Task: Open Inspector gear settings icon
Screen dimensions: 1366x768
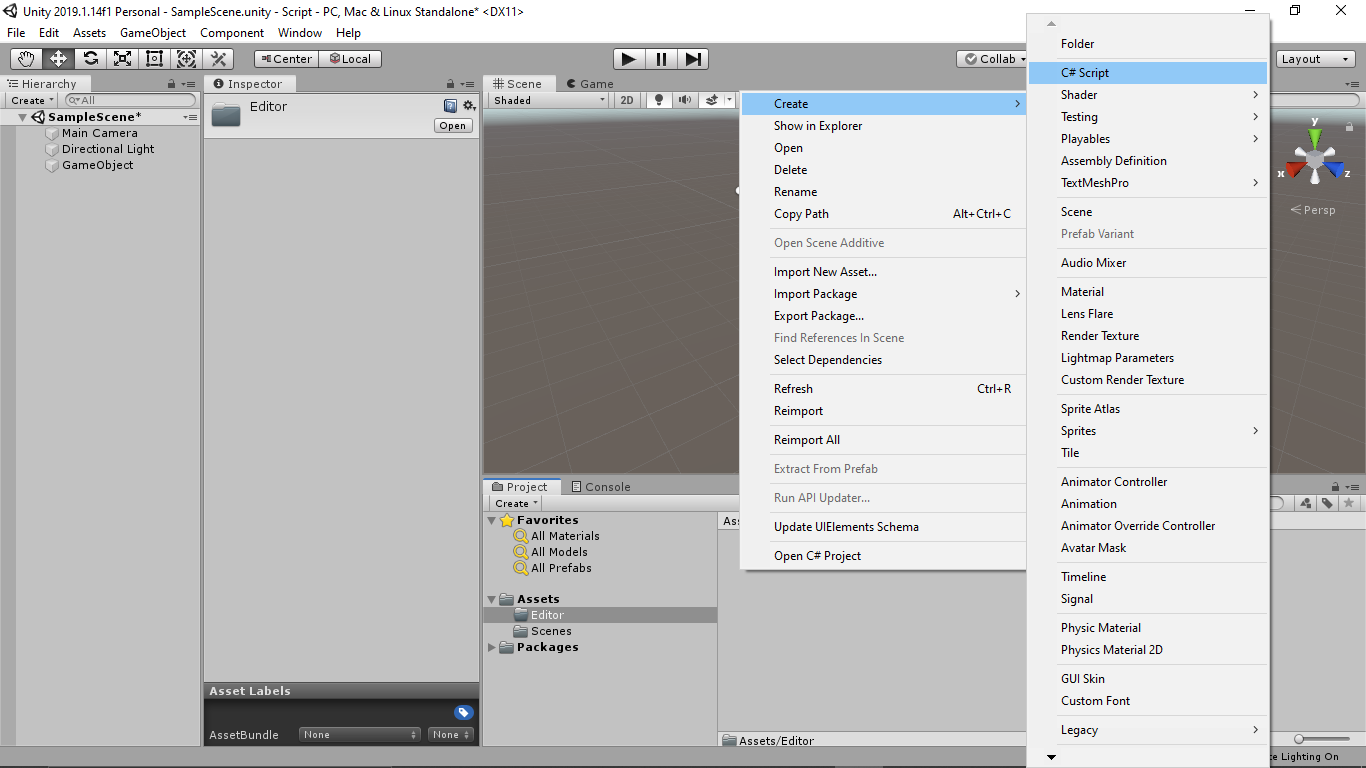Action: (x=468, y=106)
